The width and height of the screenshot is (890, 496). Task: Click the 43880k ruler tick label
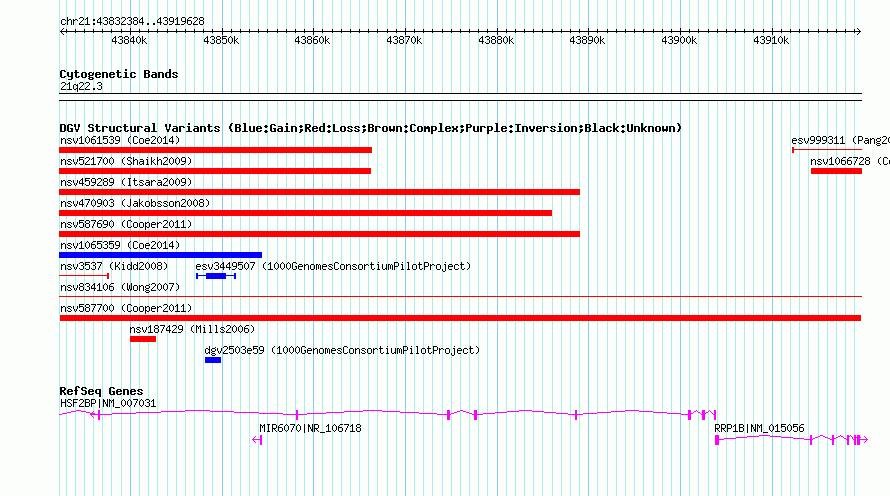496,40
